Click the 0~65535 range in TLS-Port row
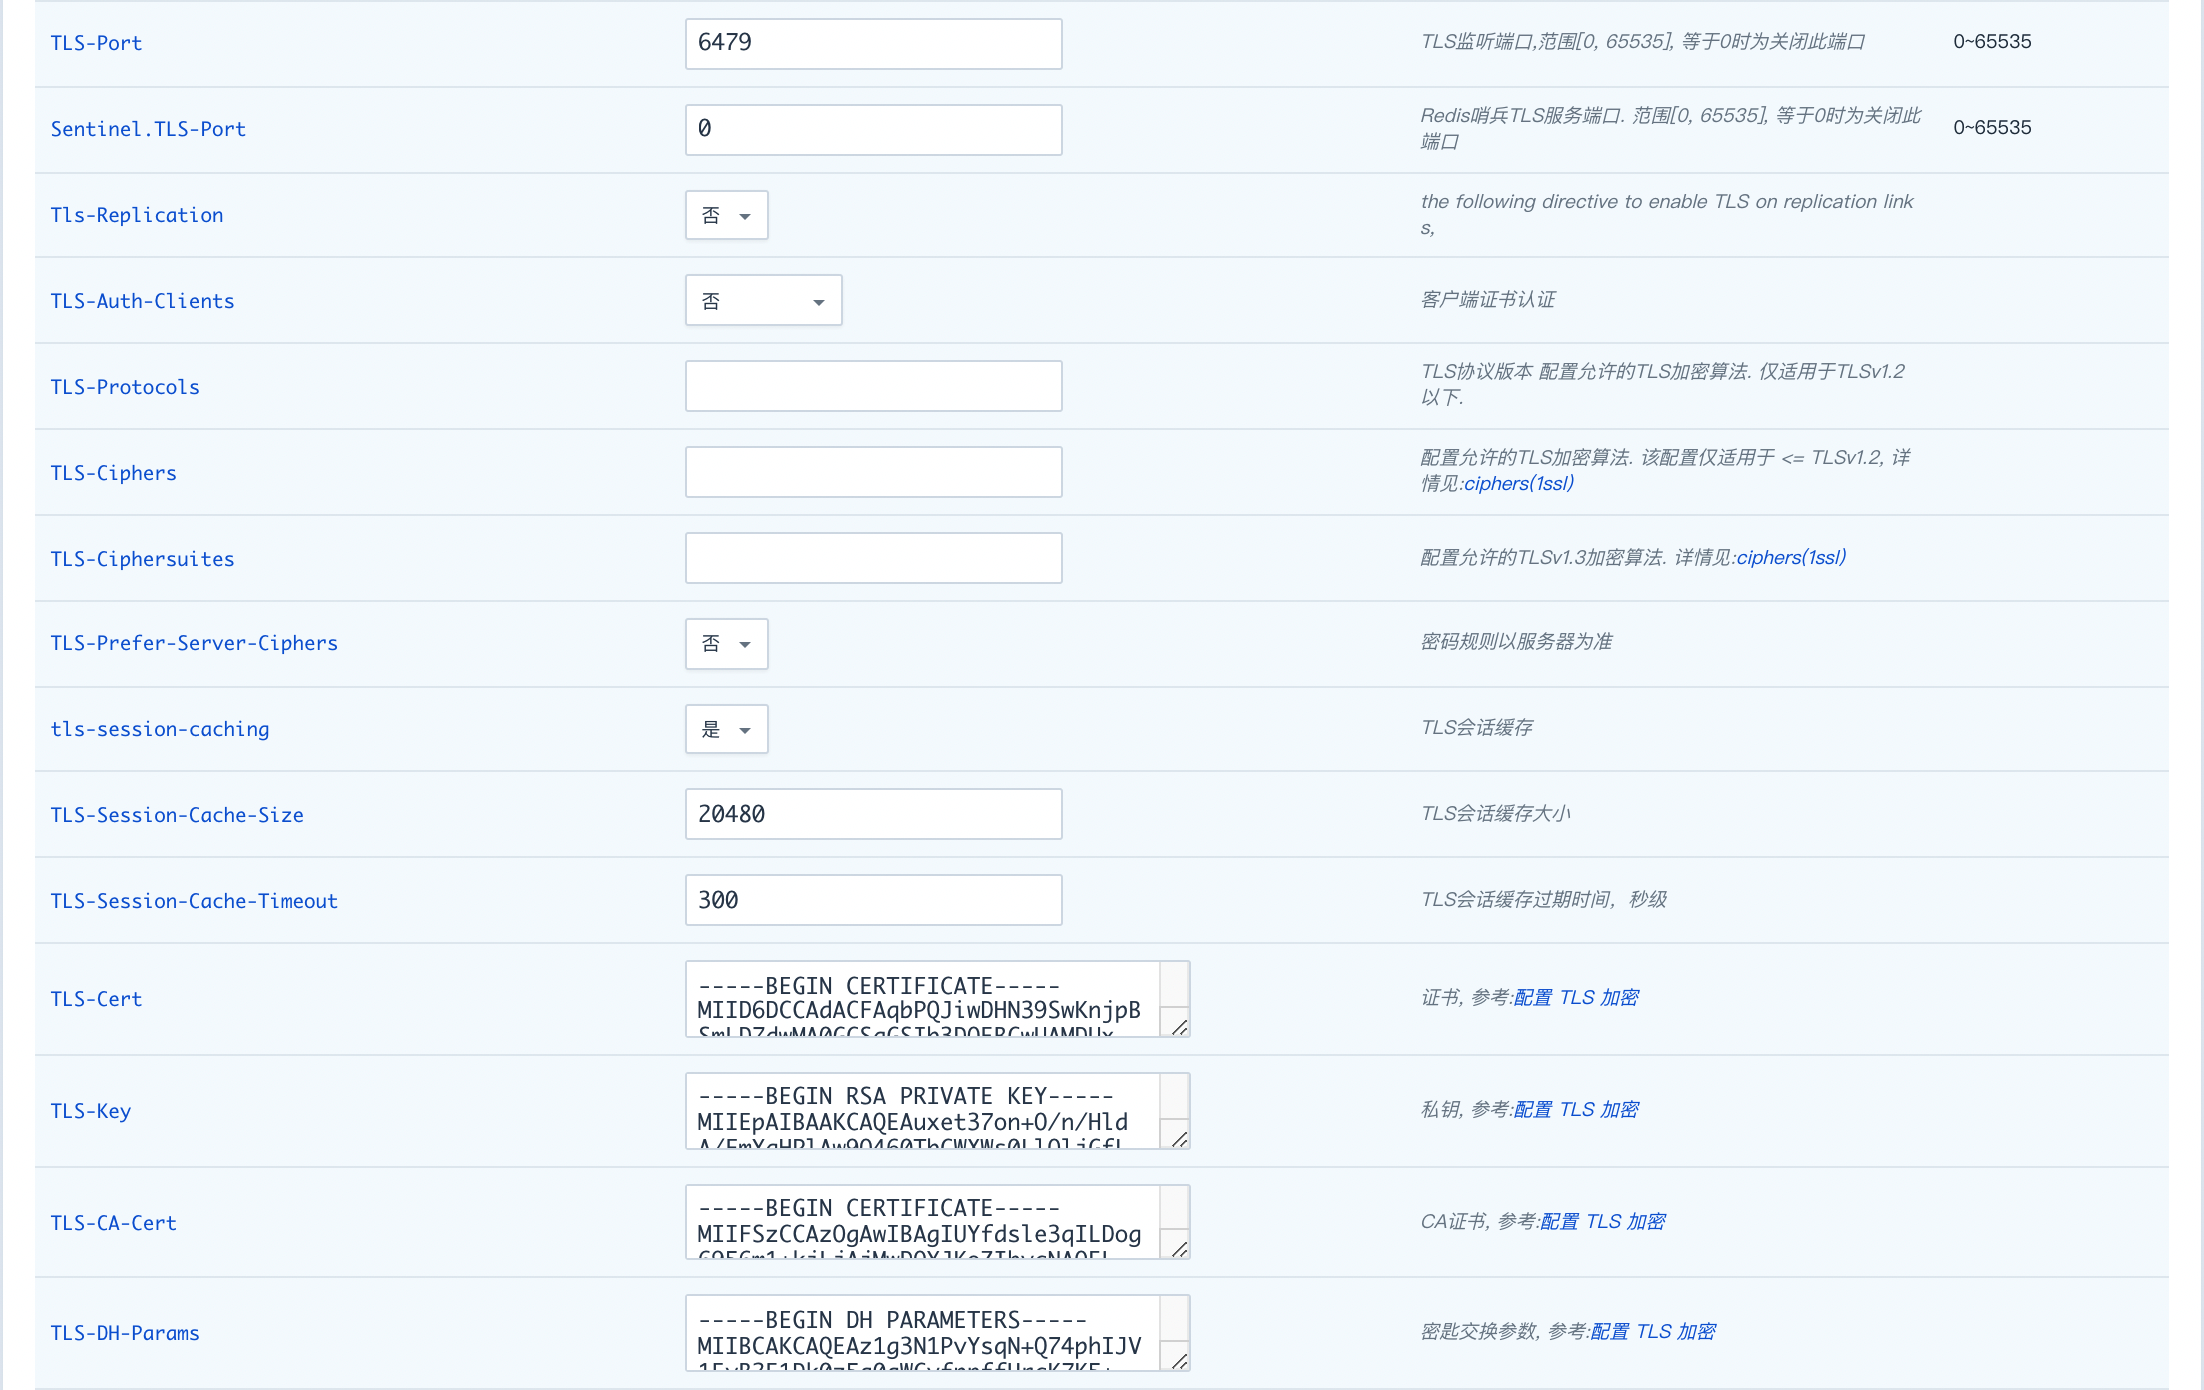This screenshot has height=1390, width=2204. click(x=1992, y=42)
